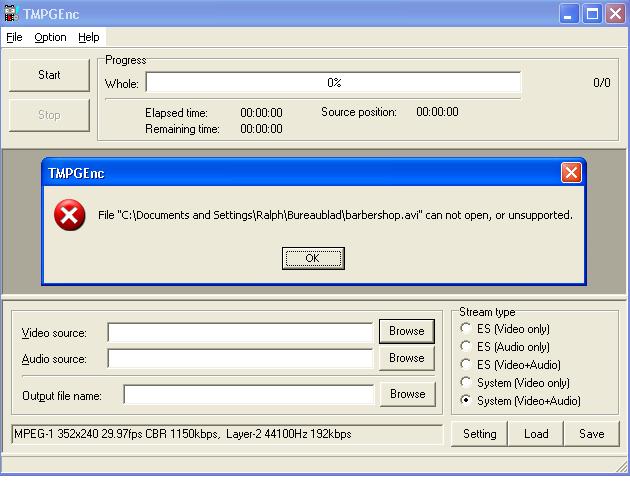630x483 pixels.
Task: Confirm the error with OK
Action: pyautogui.click(x=313, y=258)
